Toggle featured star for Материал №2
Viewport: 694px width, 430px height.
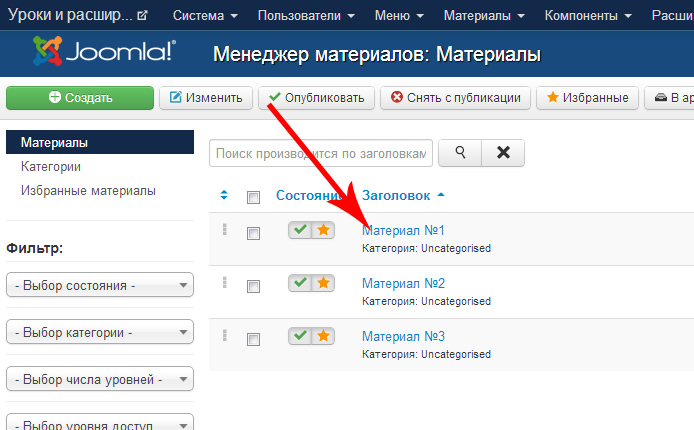323,284
